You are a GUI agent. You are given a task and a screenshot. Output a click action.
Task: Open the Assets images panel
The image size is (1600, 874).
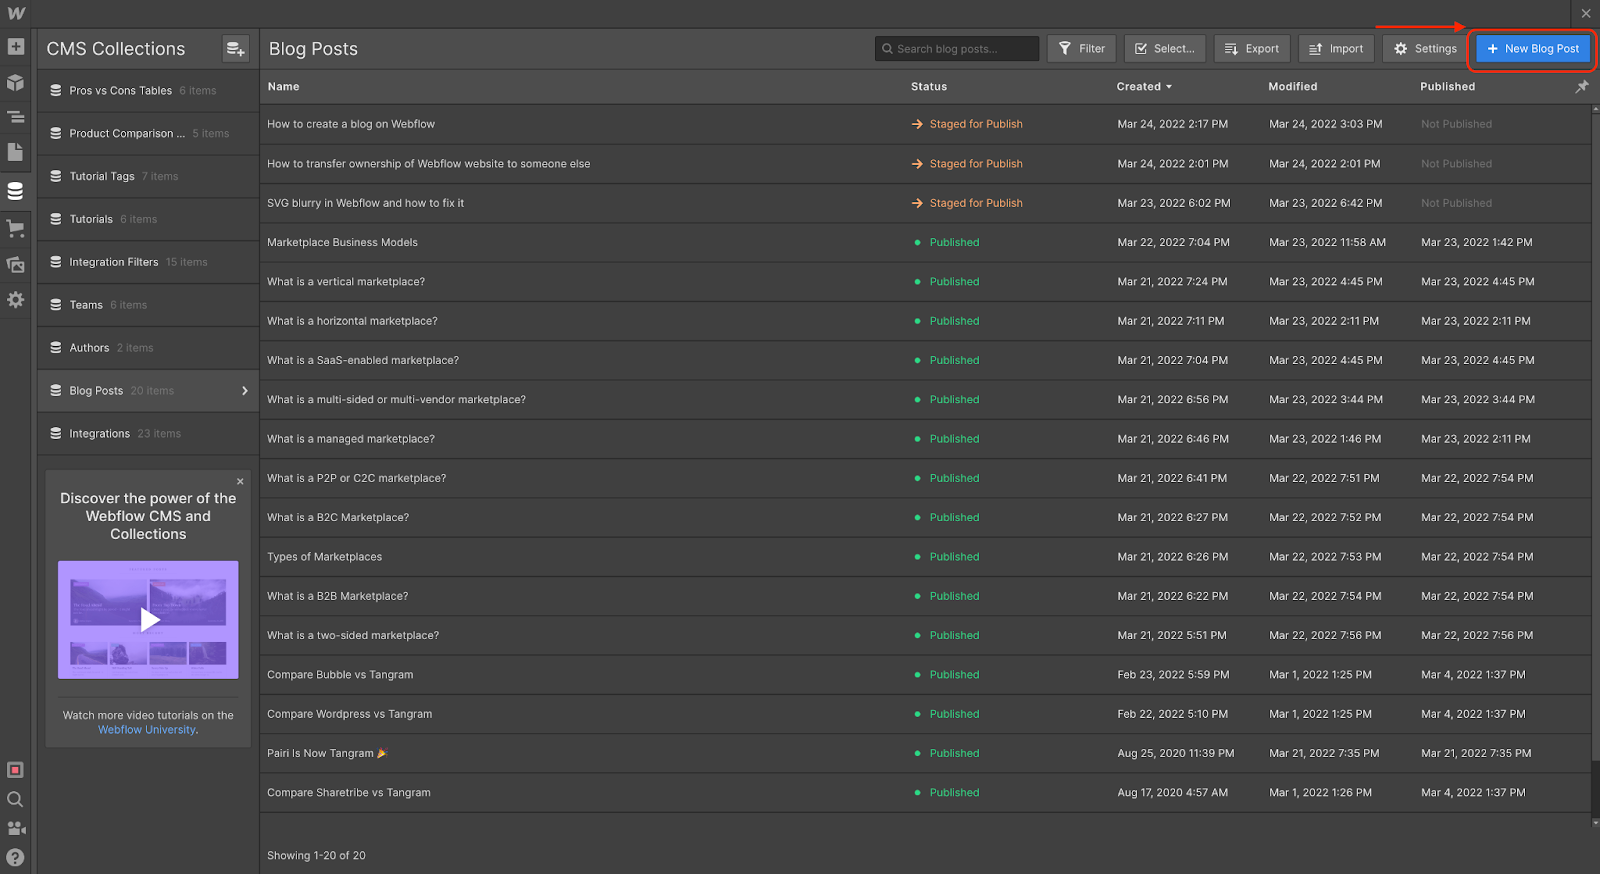point(15,265)
